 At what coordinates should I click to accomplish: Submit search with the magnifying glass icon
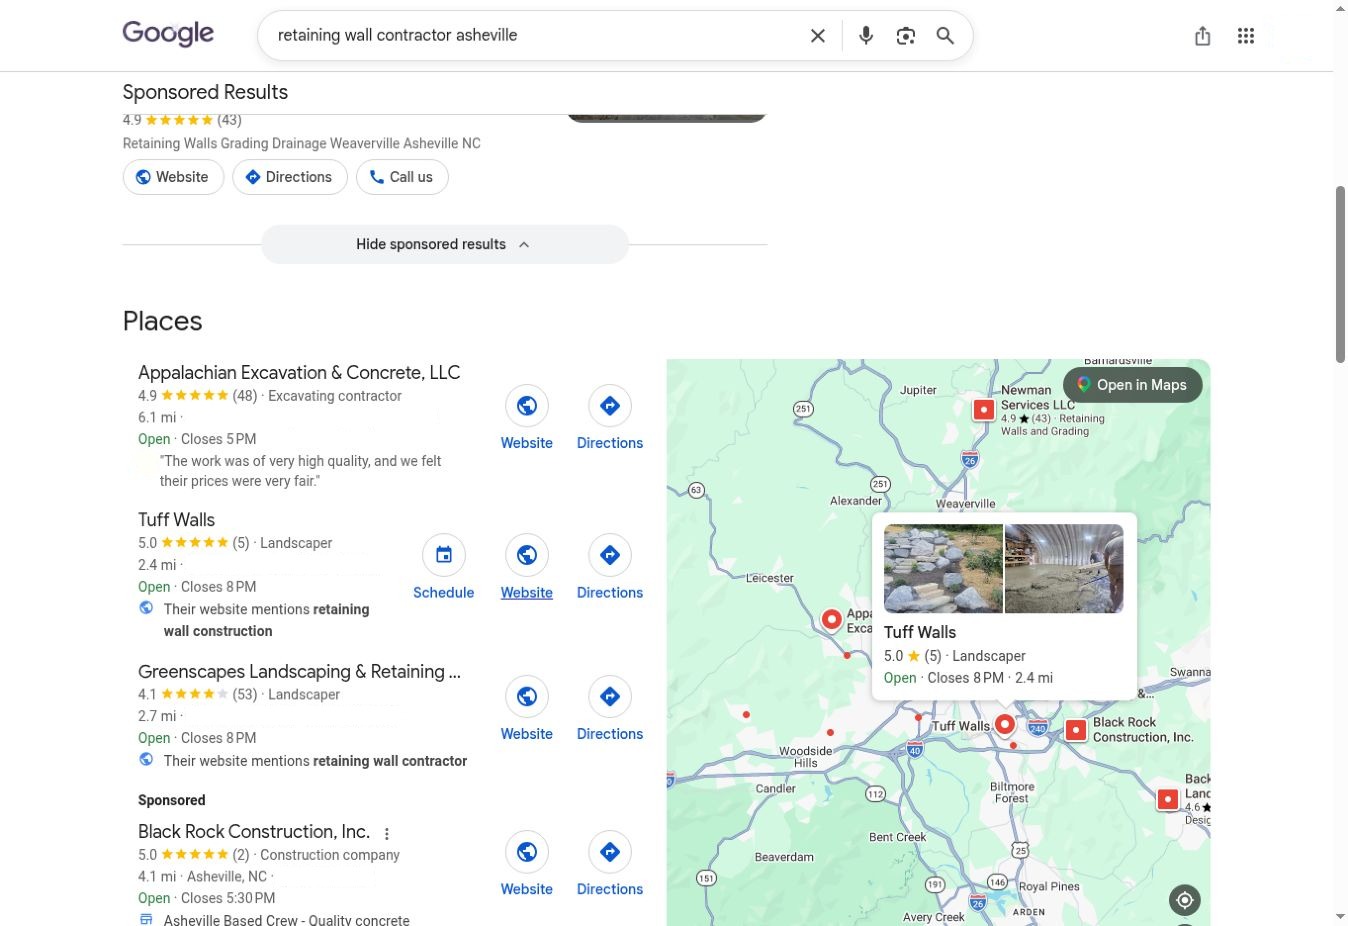coord(945,36)
